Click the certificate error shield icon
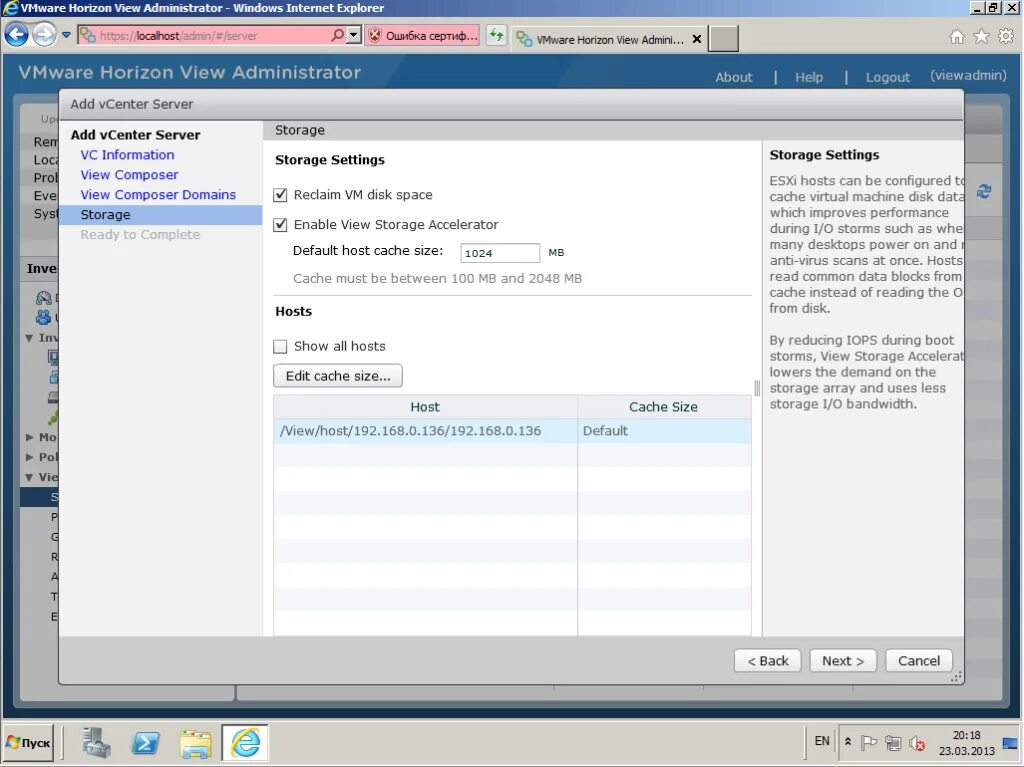Image resolution: width=1024 pixels, height=767 pixels. coord(375,35)
